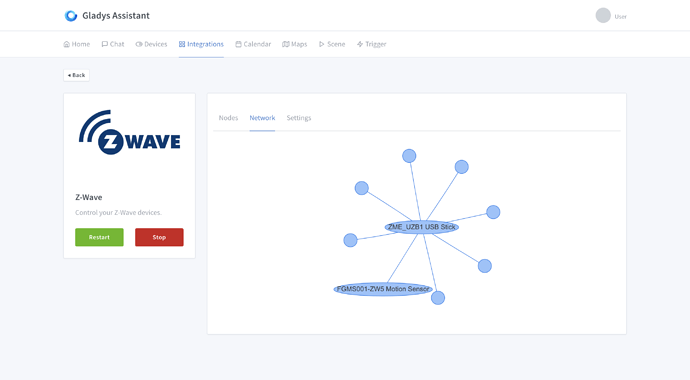Restart the Z-Wave service

point(99,237)
